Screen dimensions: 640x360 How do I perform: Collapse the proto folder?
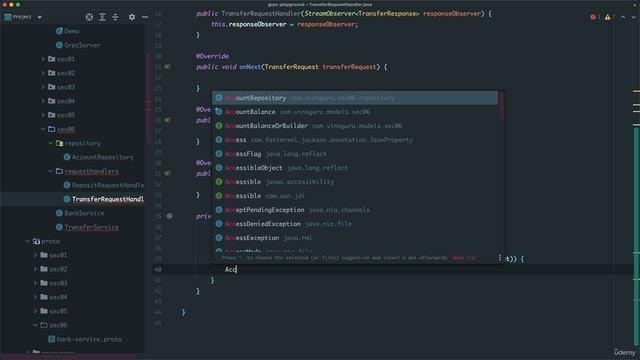pyautogui.click(x=27, y=241)
